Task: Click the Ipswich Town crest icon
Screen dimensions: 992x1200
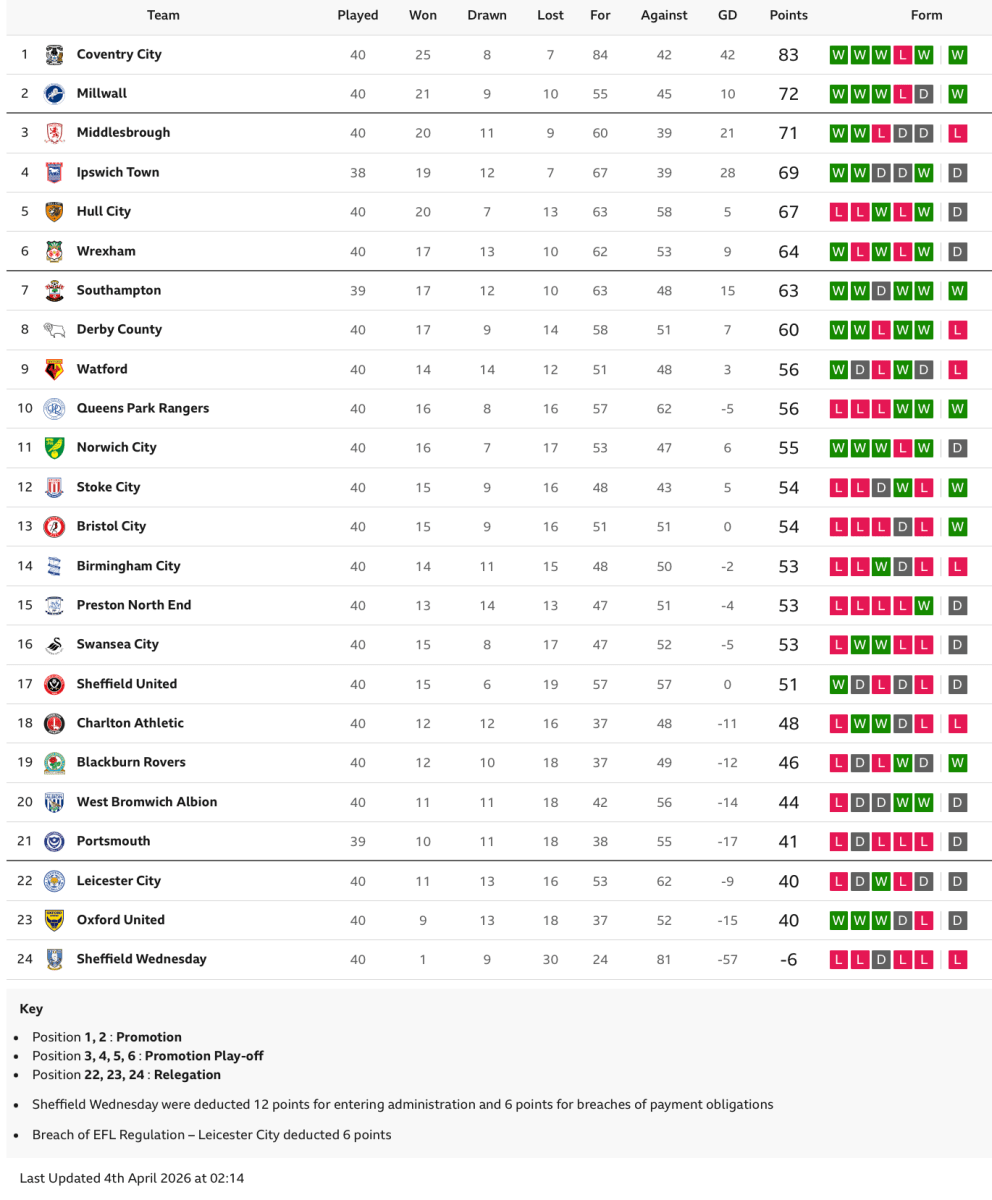Action: click(55, 173)
